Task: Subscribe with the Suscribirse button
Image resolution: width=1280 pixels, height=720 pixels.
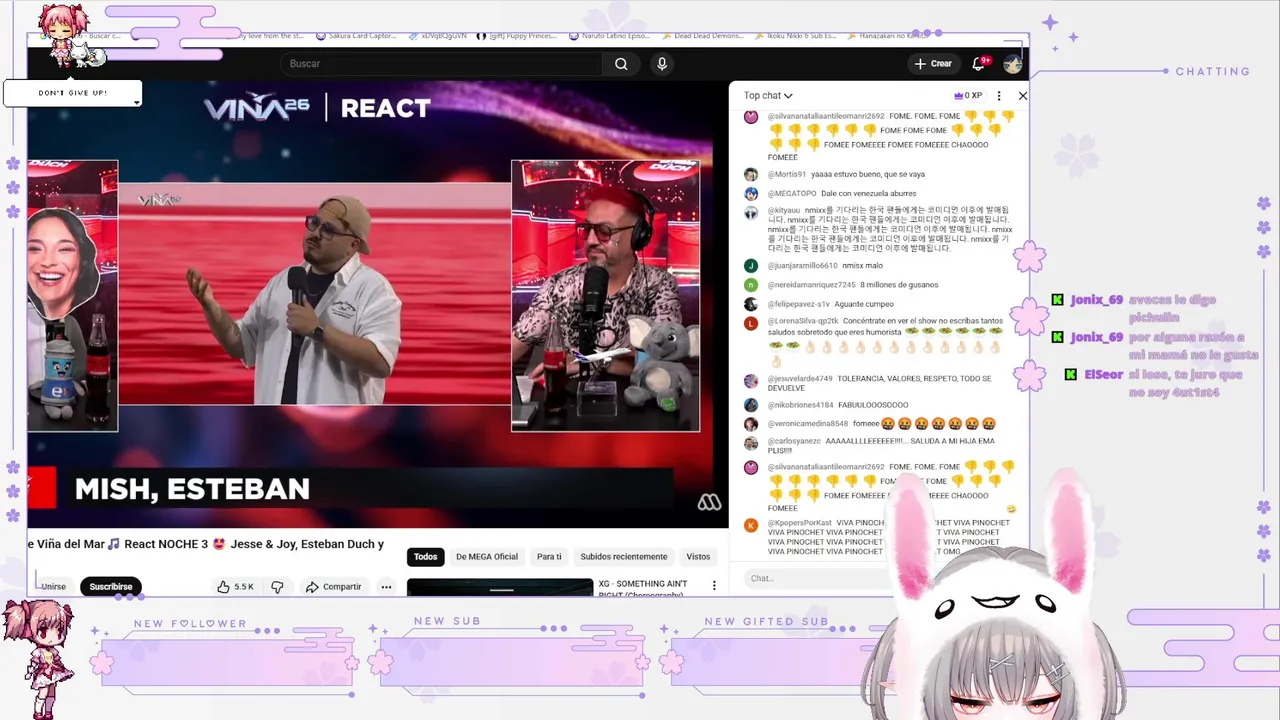Action: point(111,587)
